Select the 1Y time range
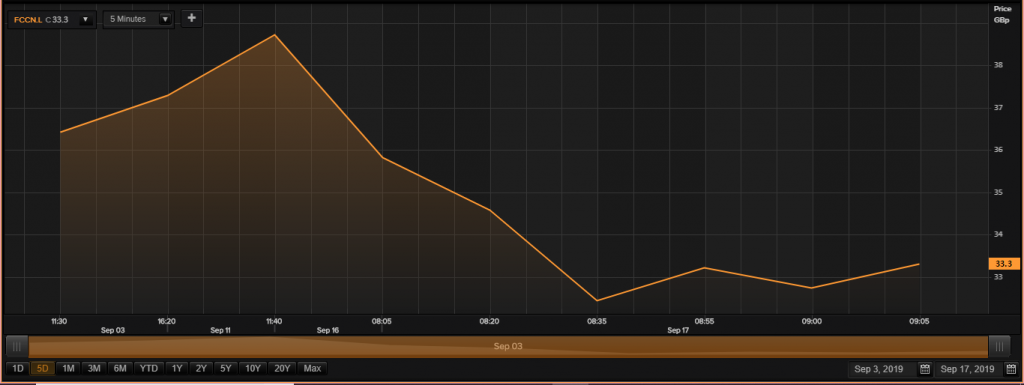 pos(177,369)
